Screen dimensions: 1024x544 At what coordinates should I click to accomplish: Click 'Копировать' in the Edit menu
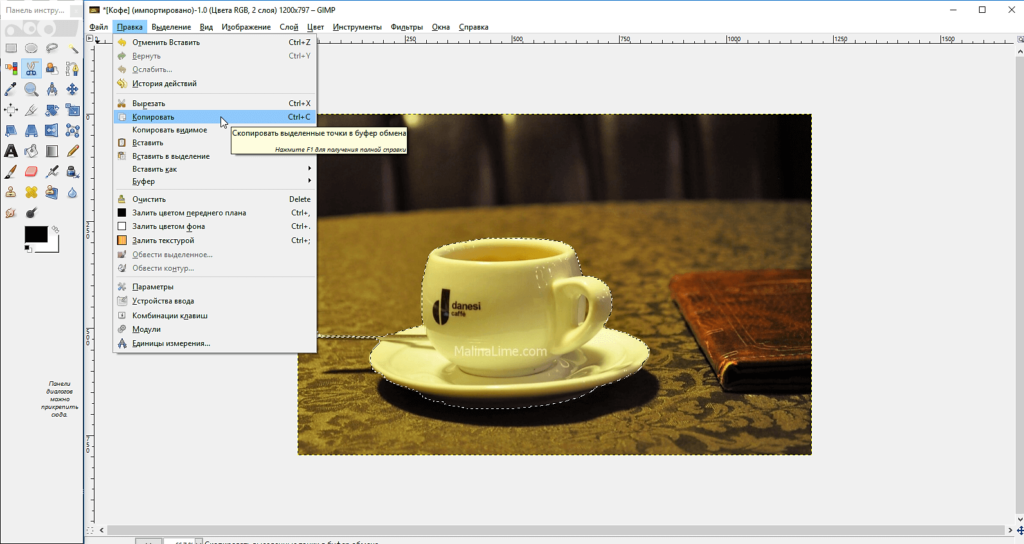pos(153,117)
